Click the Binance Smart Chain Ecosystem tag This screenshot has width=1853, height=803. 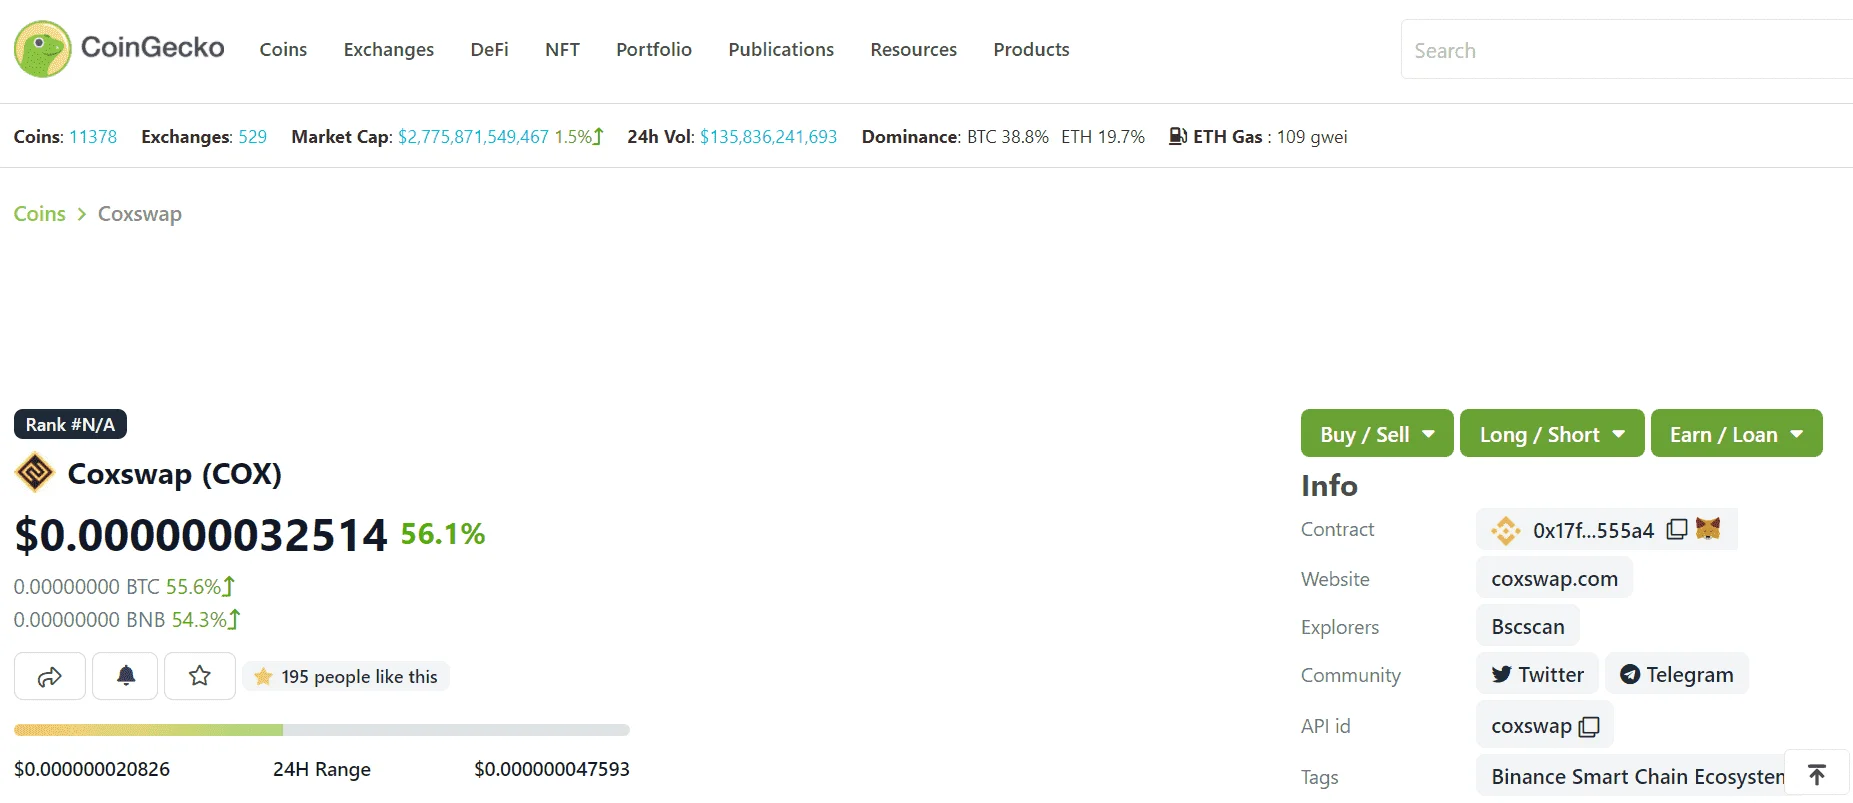click(x=1637, y=777)
